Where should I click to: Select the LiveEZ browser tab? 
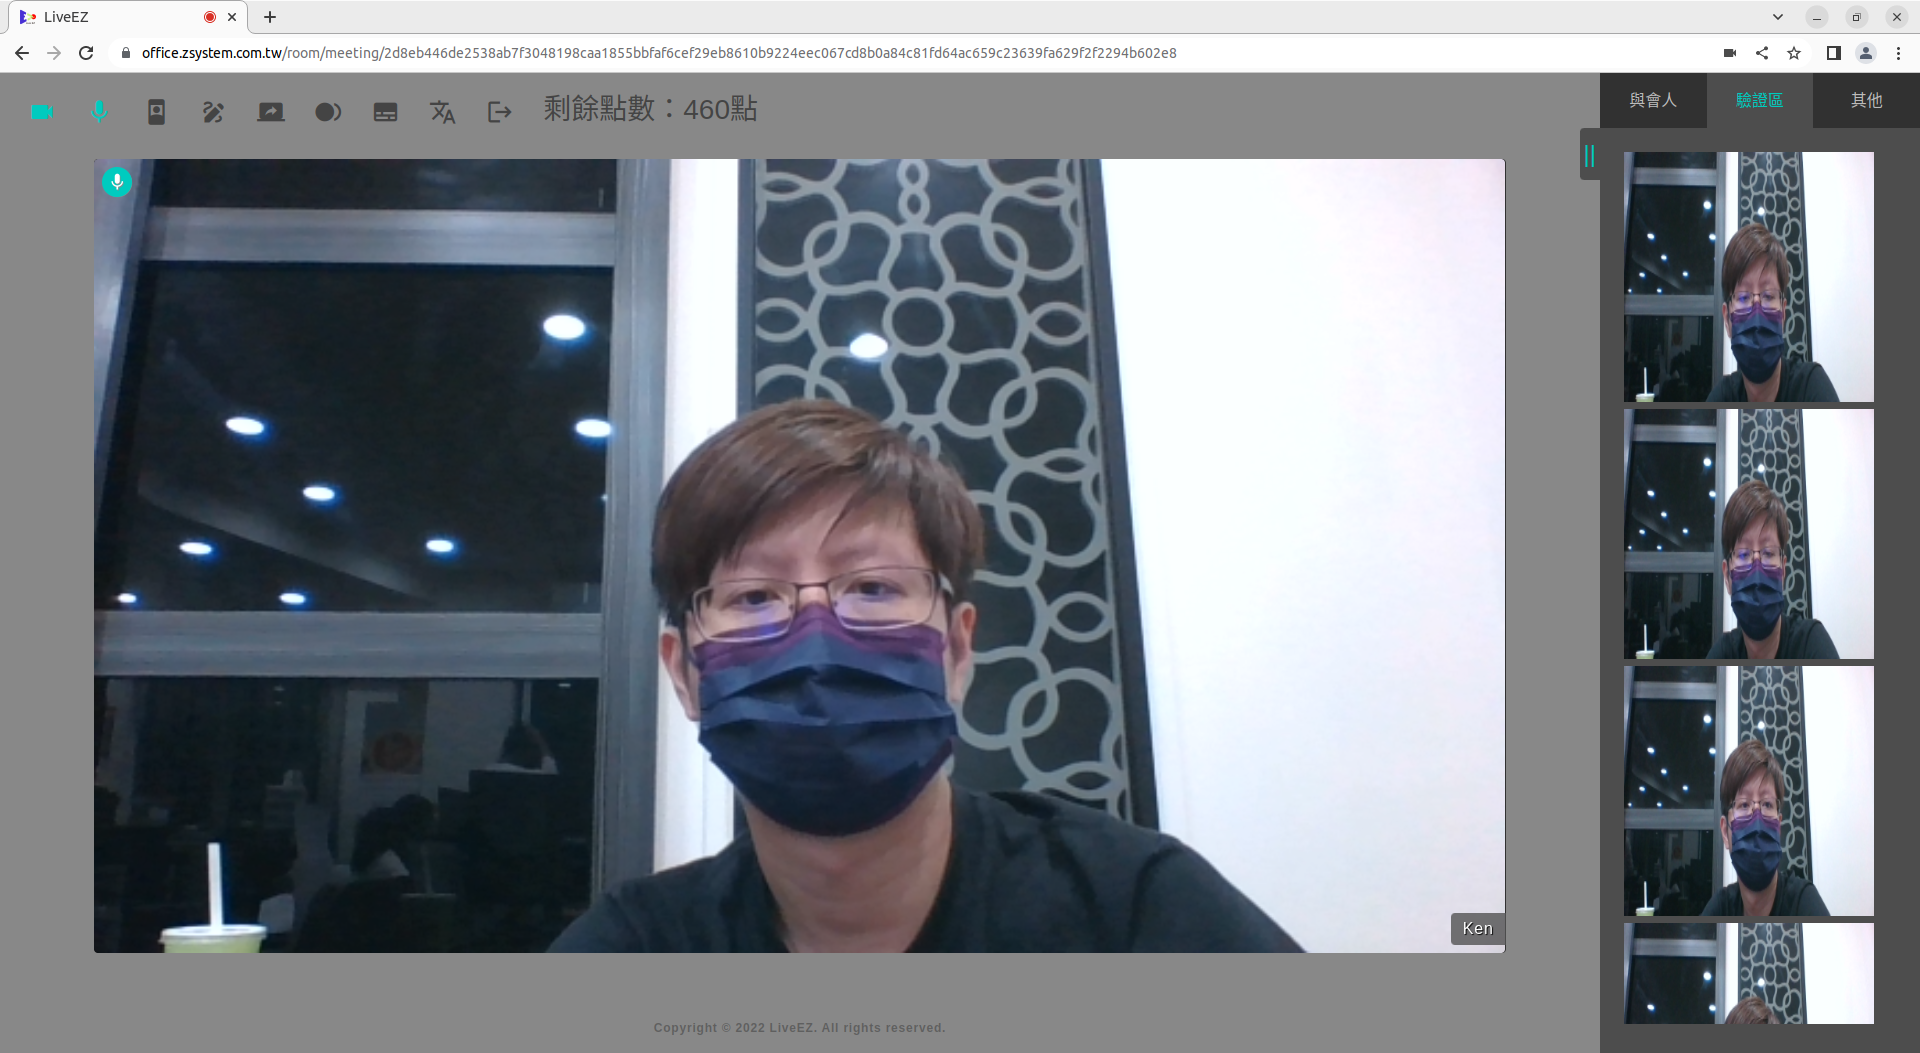tap(130, 17)
